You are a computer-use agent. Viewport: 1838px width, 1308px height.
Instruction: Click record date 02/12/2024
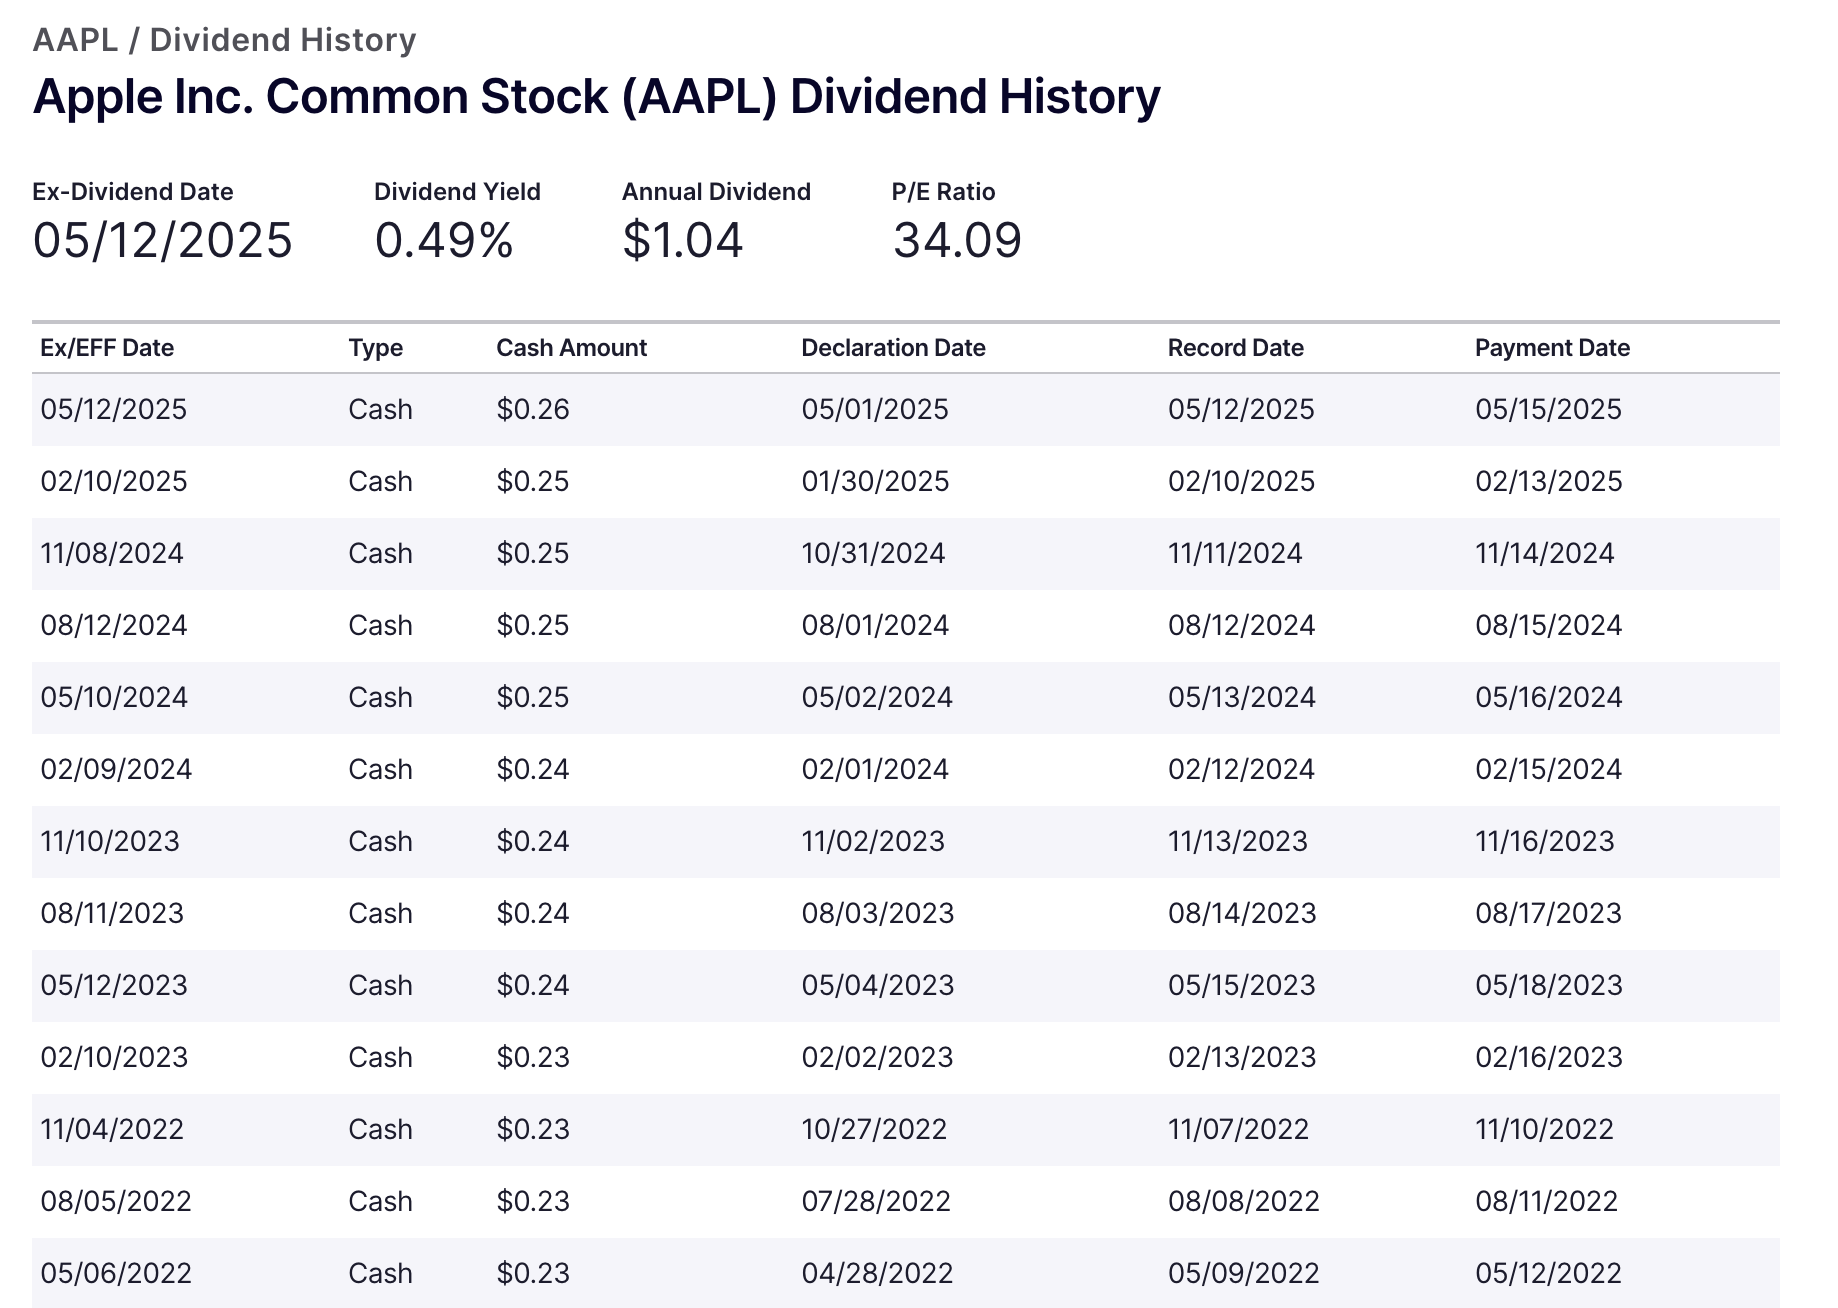click(x=1241, y=769)
